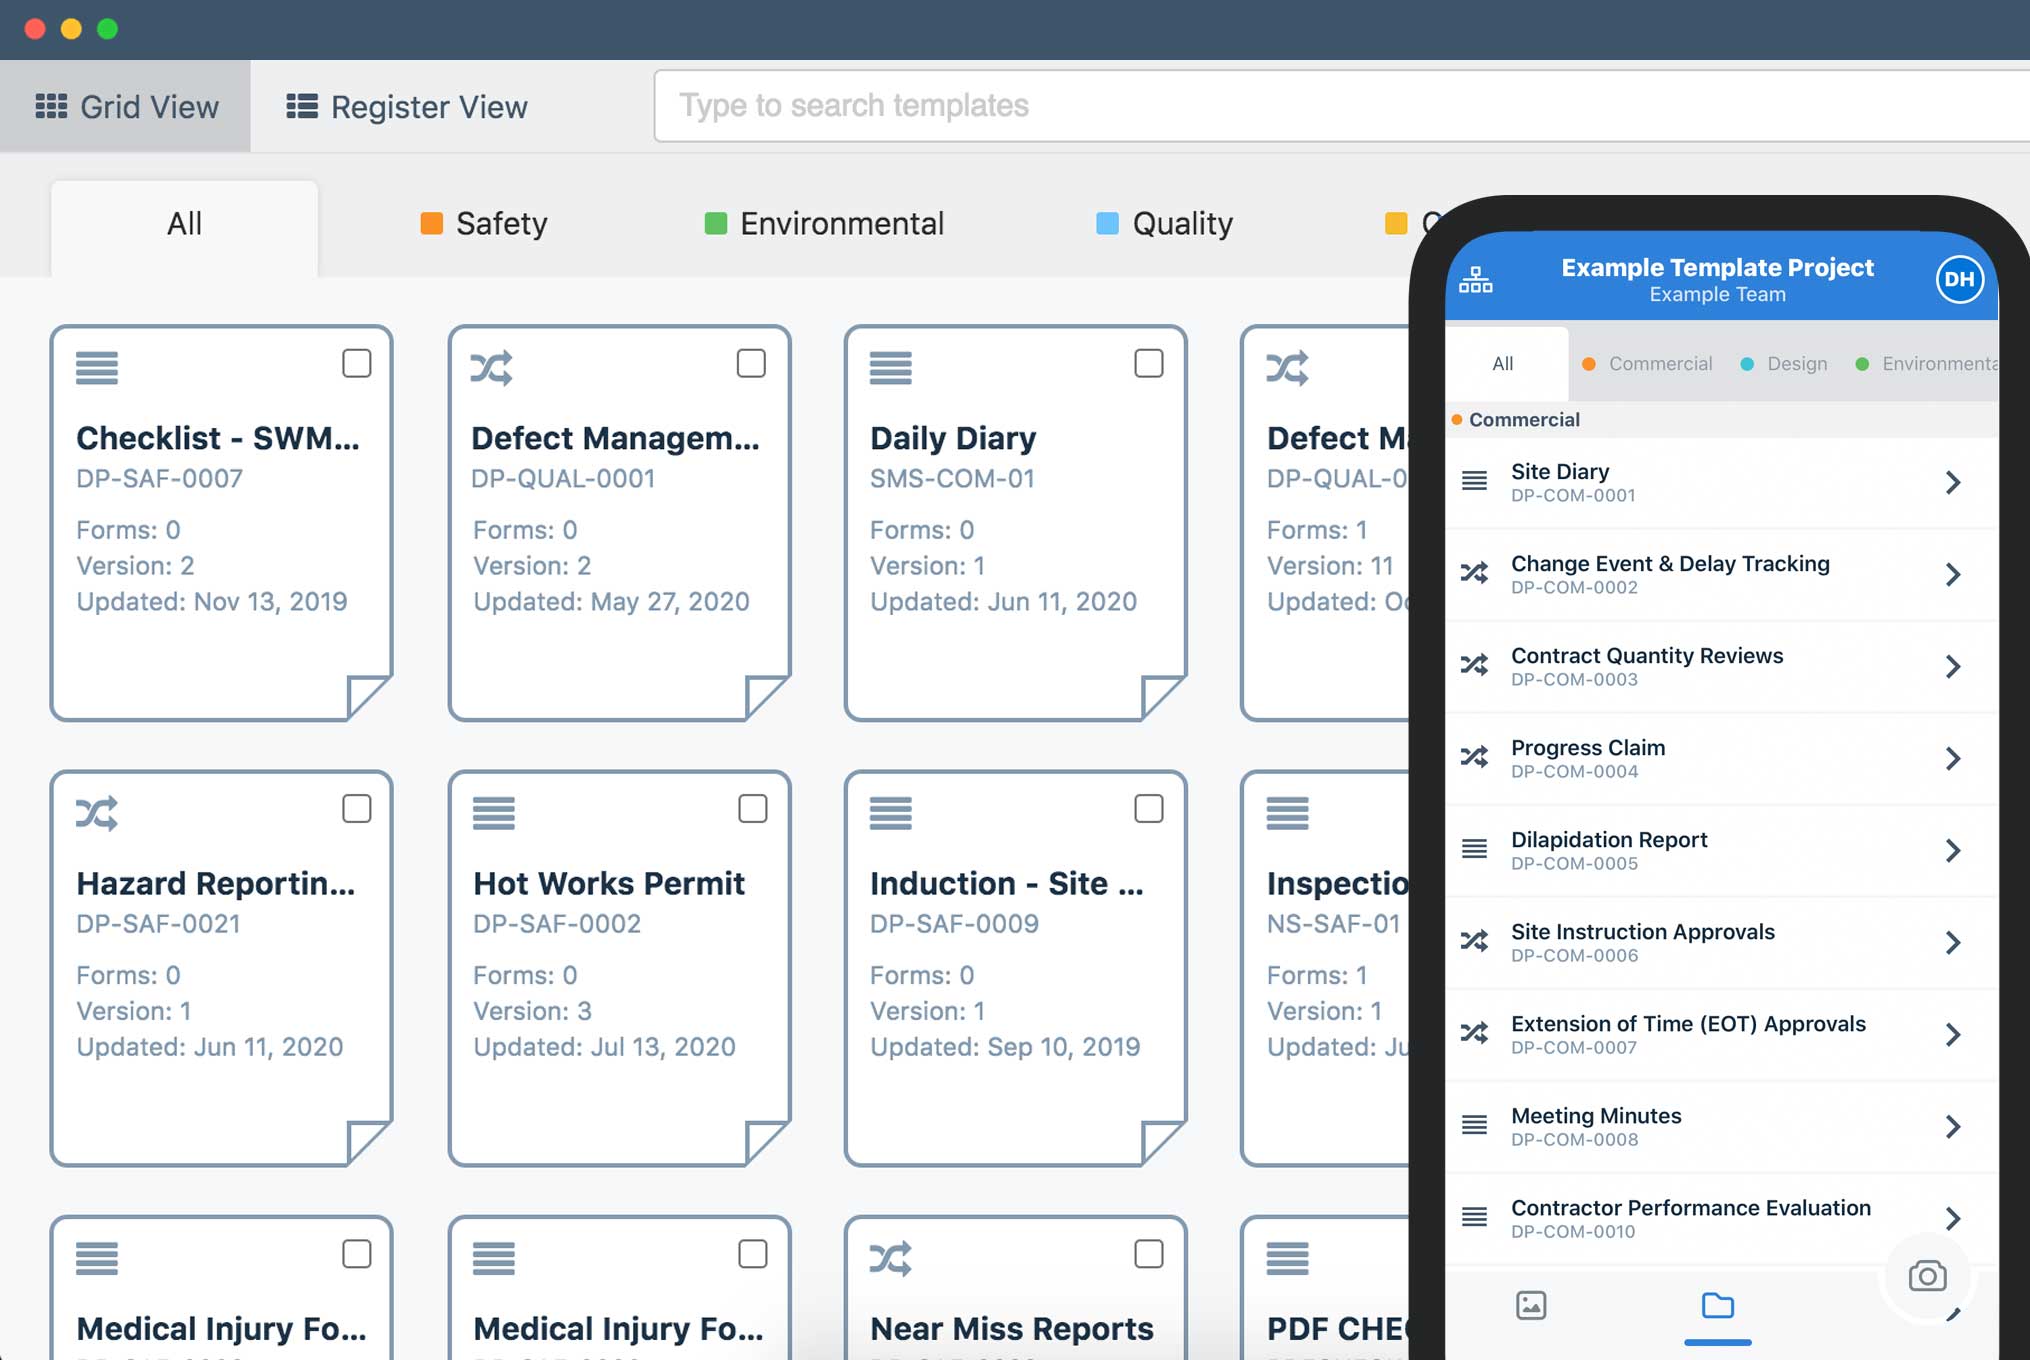Click the Example Template Project title
The height and width of the screenshot is (1360, 2030).
pyautogui.click(x=1718, y=267)
